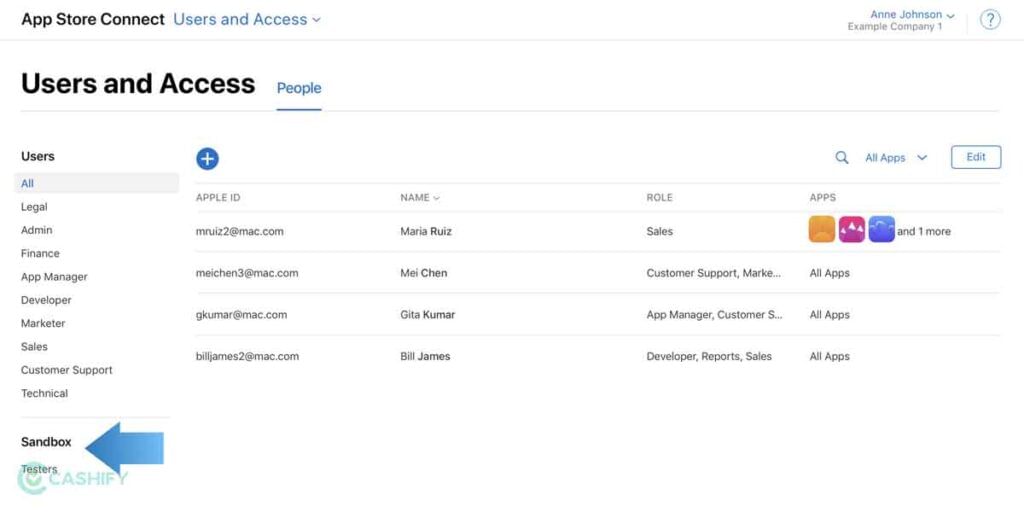The width and height of the screenshot is (1024, 512).
Task: Select the All users filter
Action: tap(96, 184)
